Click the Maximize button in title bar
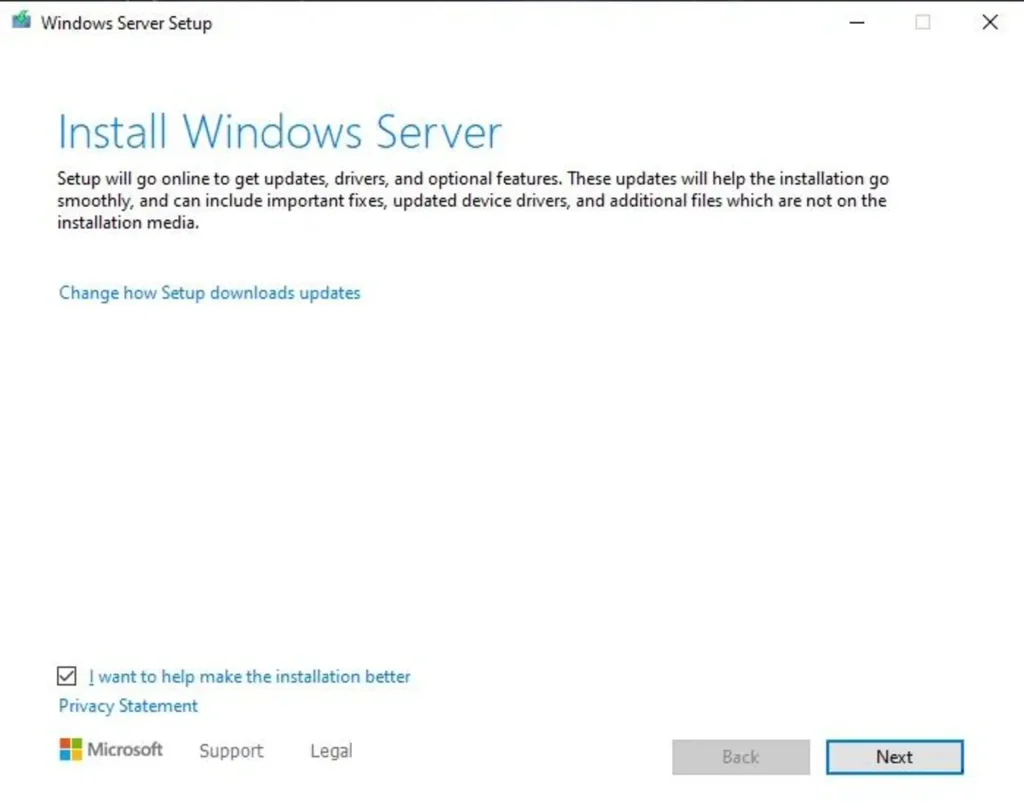This screenshot has width=1024, height=810. [x=923, y=22]
